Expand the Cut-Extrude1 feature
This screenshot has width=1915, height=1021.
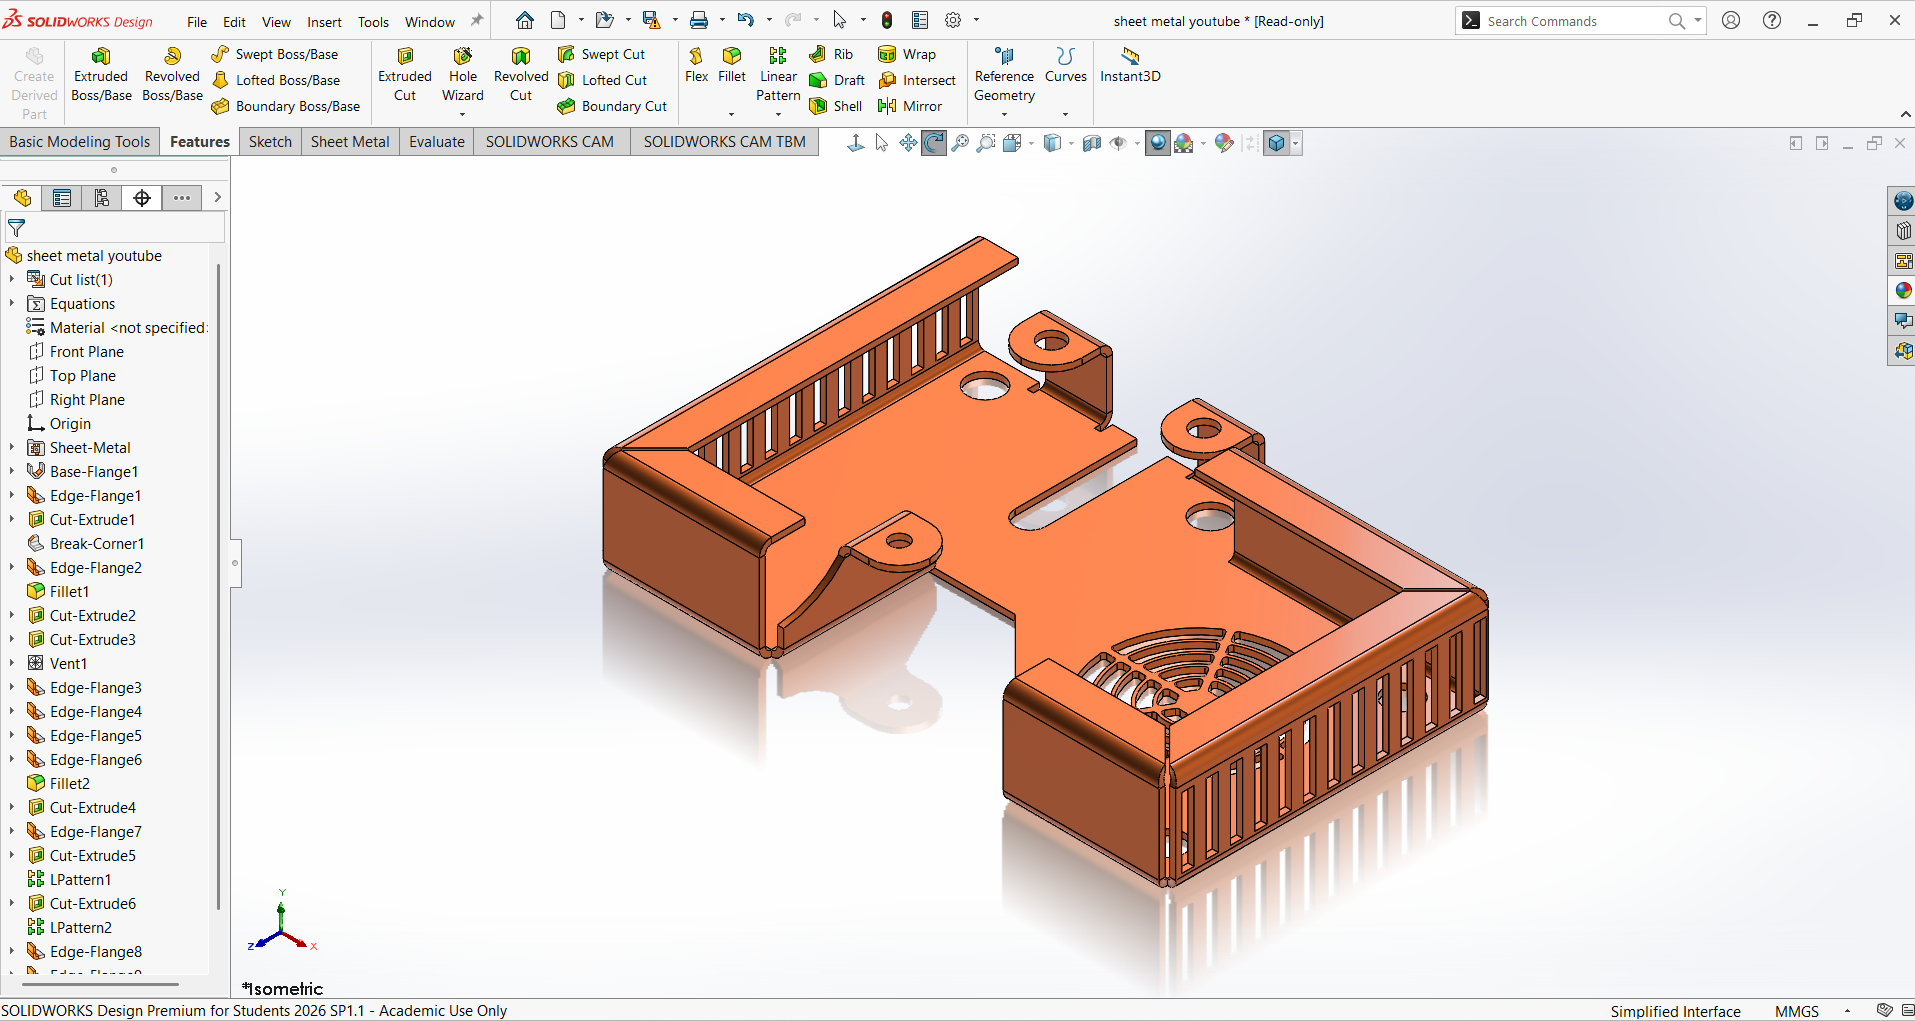point(12,519)
